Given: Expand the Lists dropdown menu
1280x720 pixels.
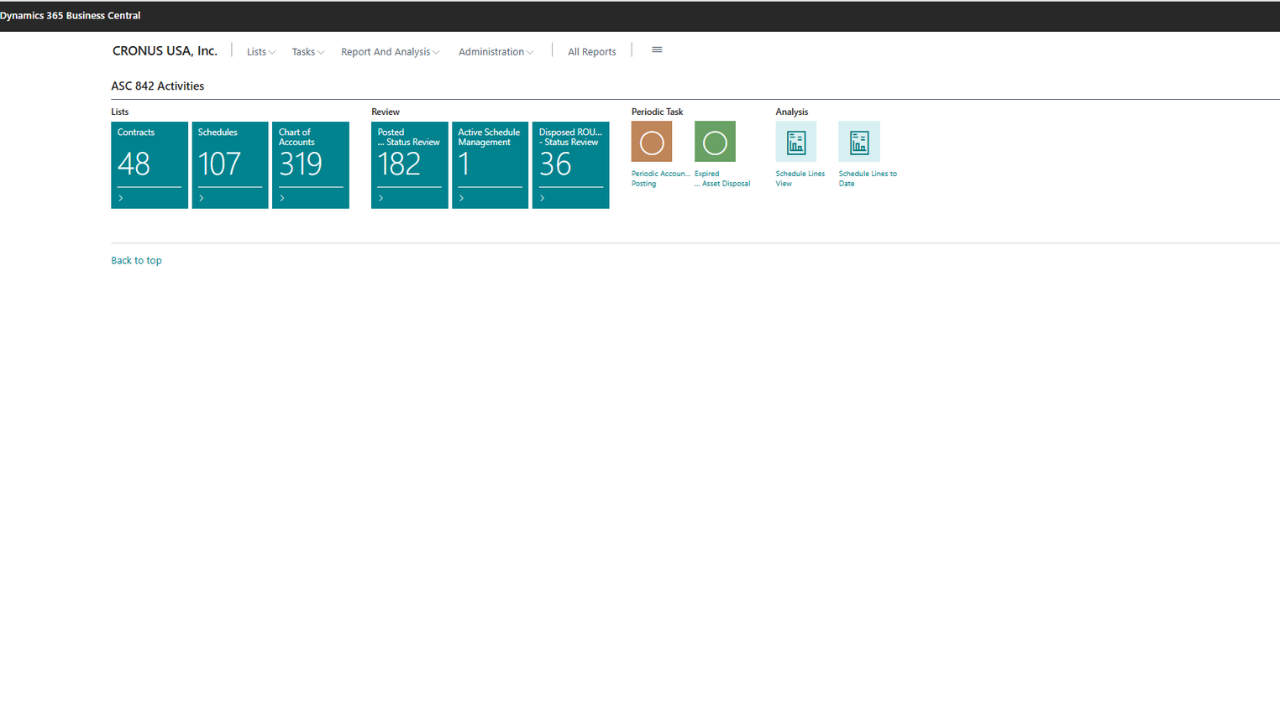Looking at the screenshot, I should 261,52.
